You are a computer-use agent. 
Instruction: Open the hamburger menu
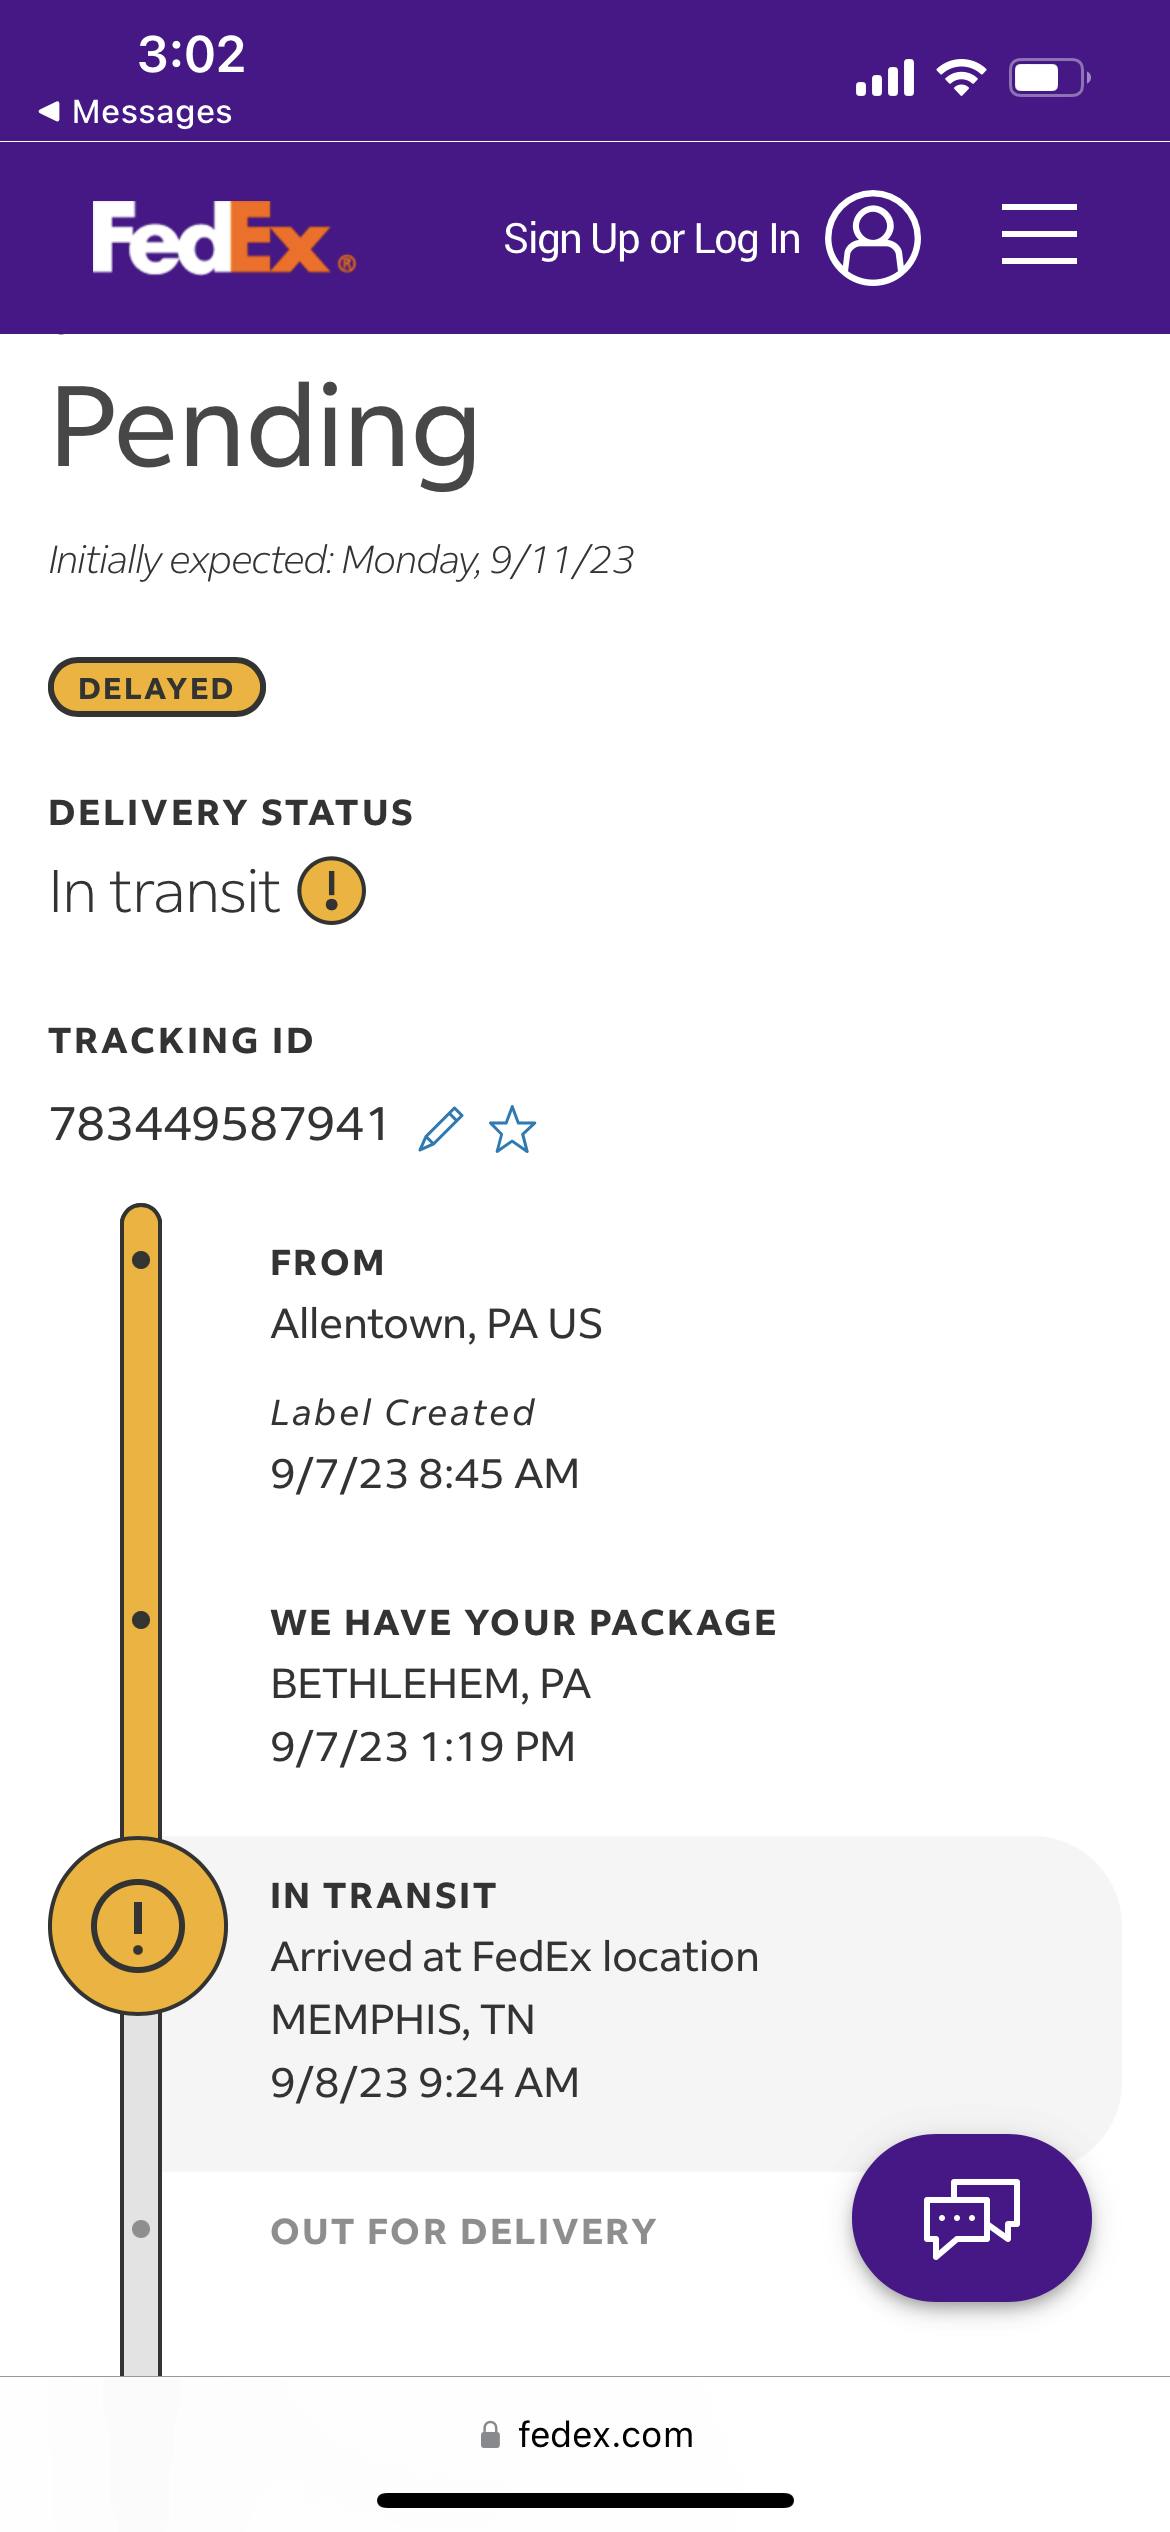coord(1039,234)
